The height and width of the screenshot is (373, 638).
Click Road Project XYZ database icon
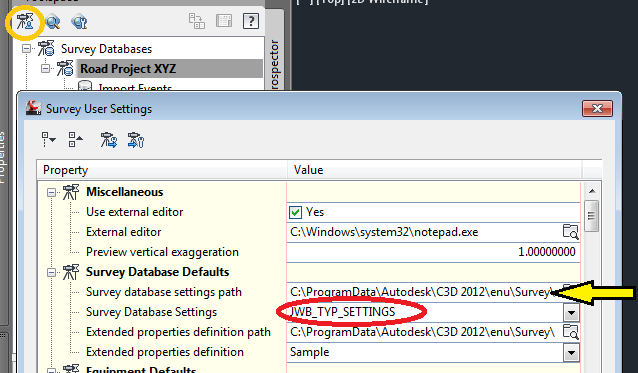point(65,68)
